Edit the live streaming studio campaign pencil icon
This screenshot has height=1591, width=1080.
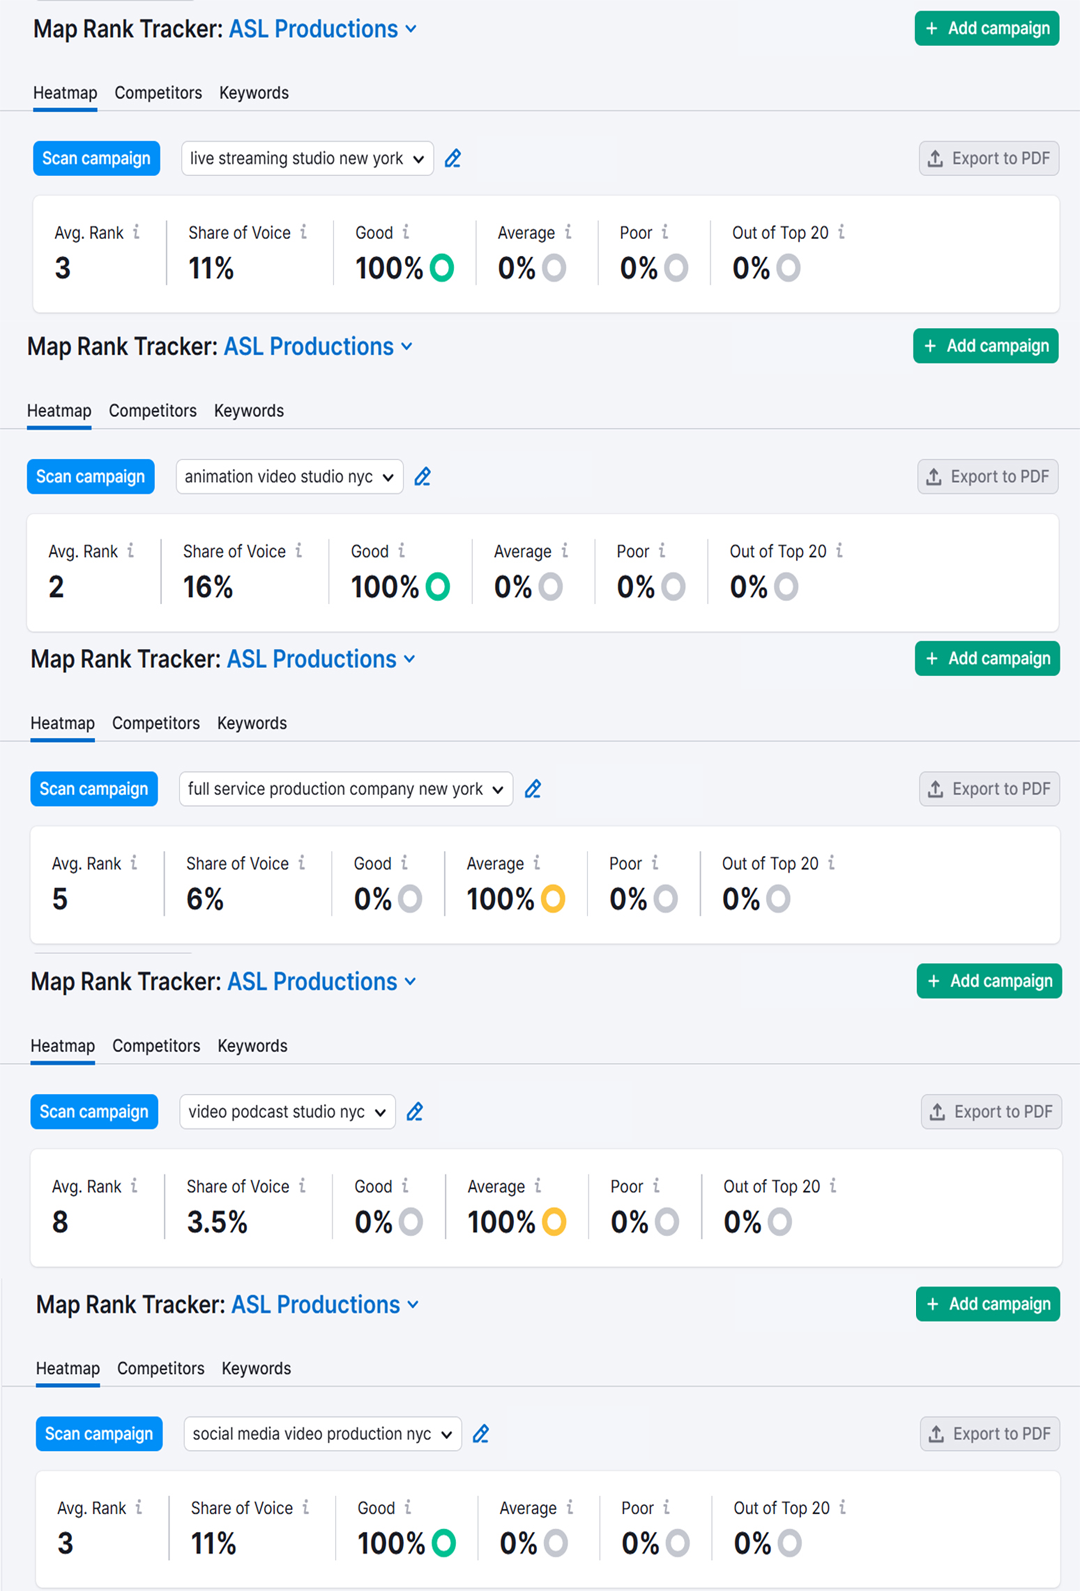point(453,159)
